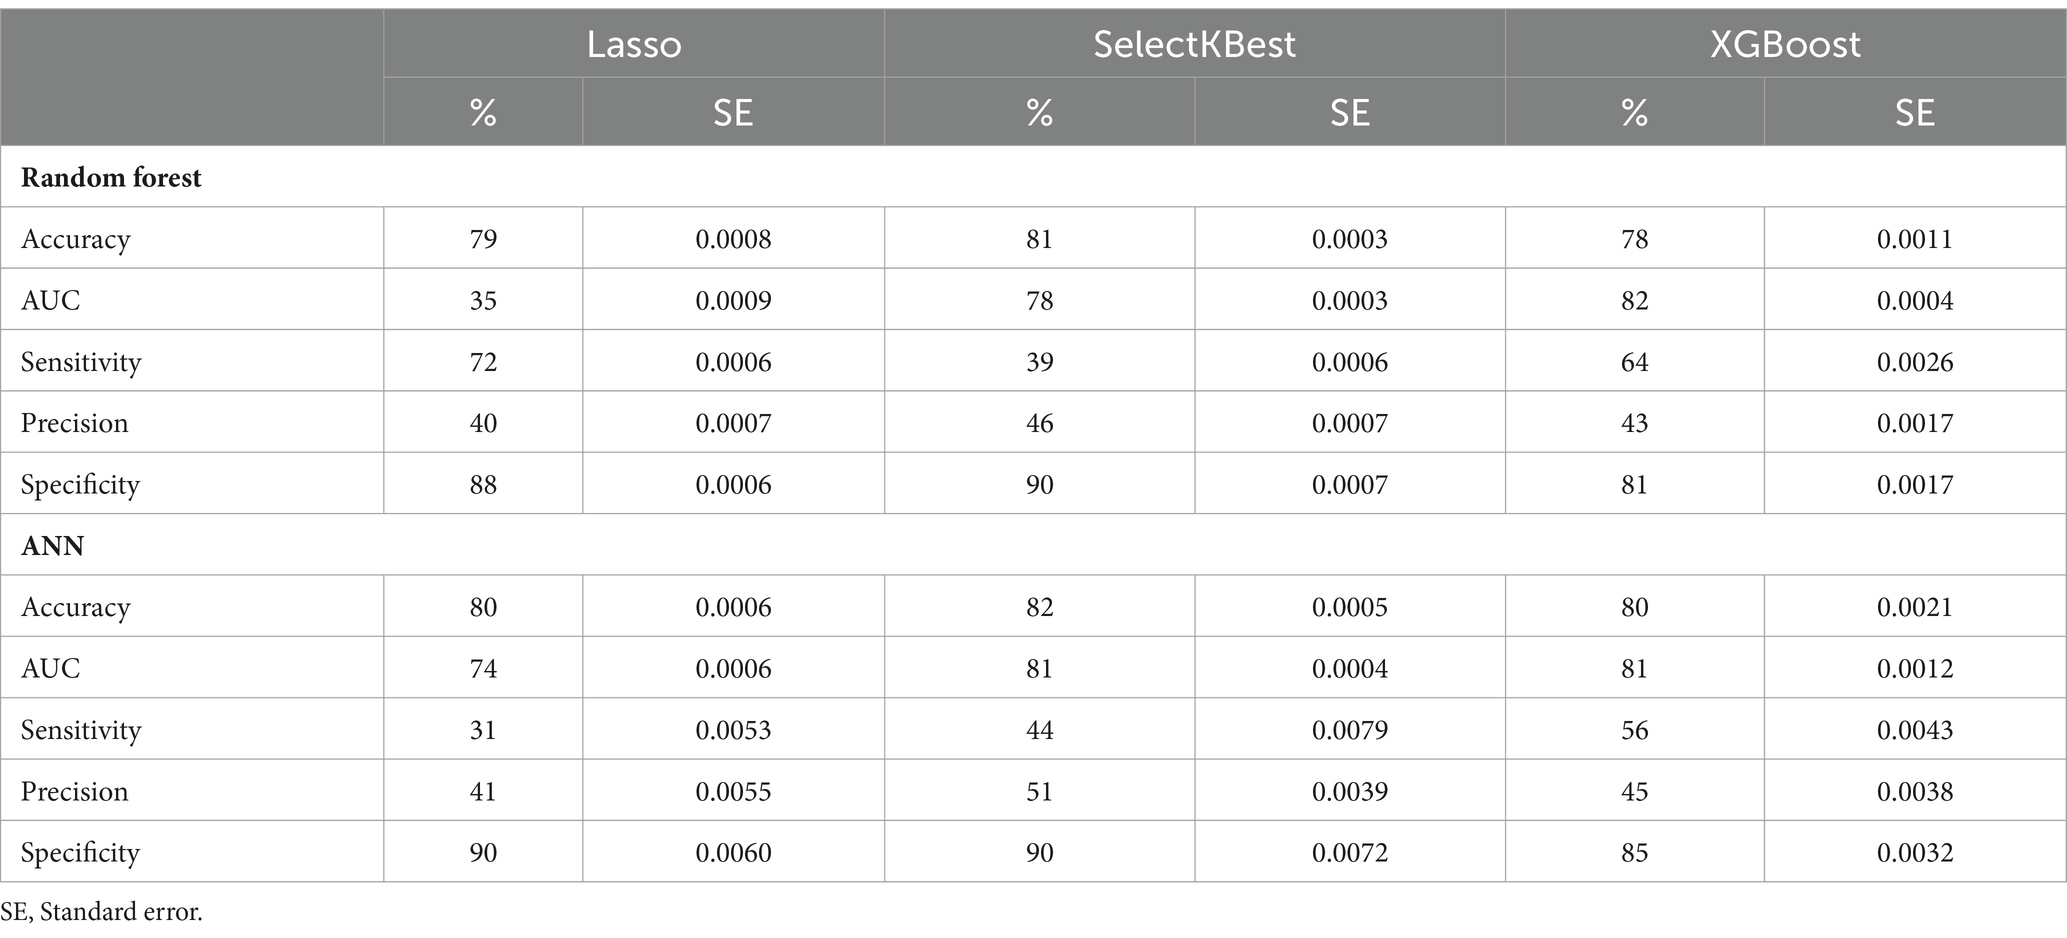Click the SE, Standard error footnote

point(101,912)
